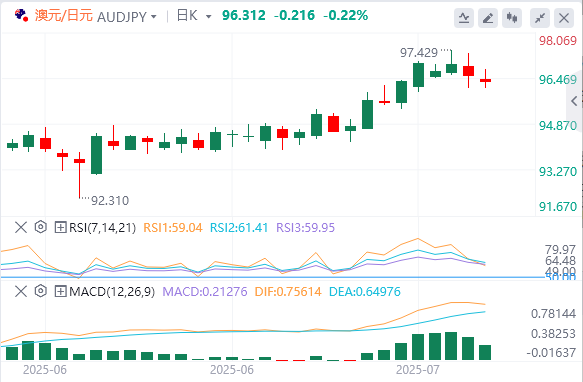
Task: Click the tallest MACD histogram bar
Action: (451, 346)
